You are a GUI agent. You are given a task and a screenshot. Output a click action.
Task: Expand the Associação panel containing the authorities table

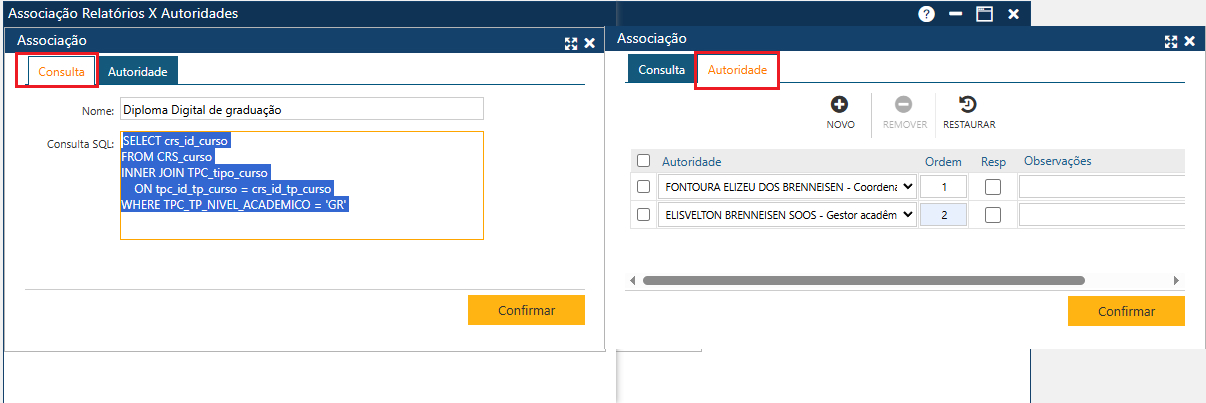tap(1171, 41)
